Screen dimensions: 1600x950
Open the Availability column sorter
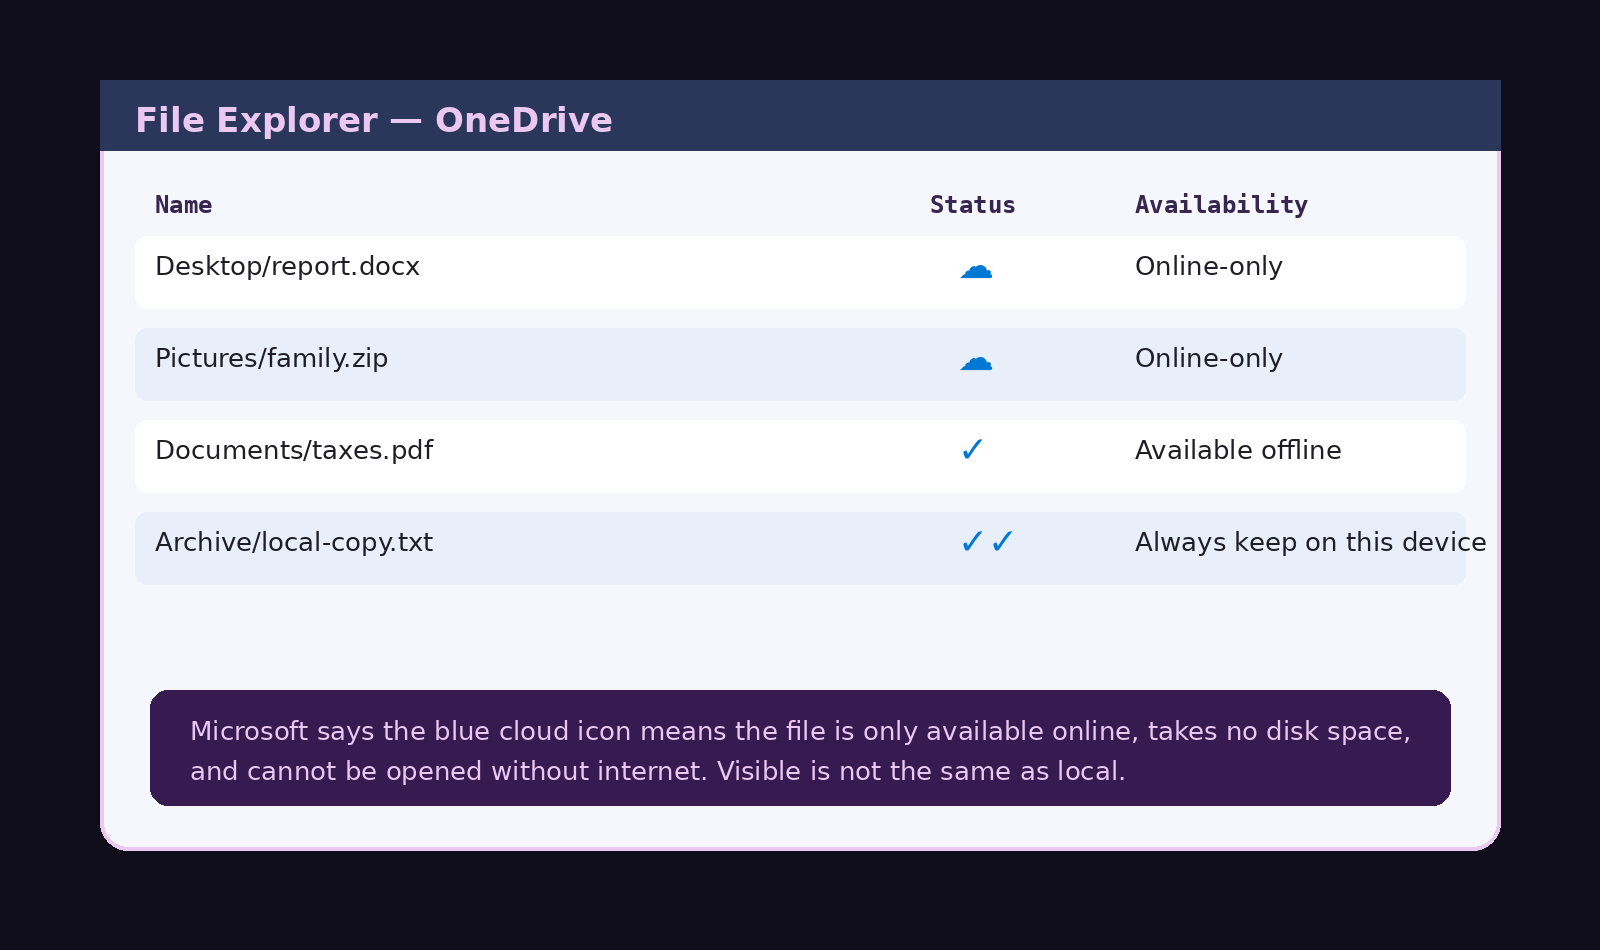(1221, 204)
